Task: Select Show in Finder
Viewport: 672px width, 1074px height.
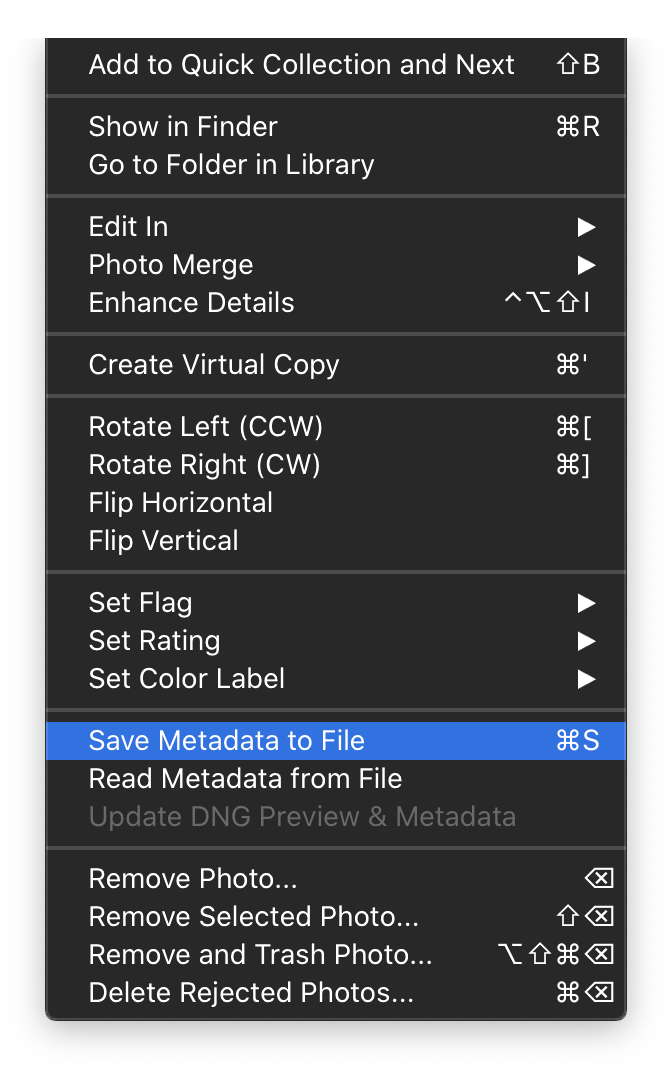Action: [x=183, y=127]
